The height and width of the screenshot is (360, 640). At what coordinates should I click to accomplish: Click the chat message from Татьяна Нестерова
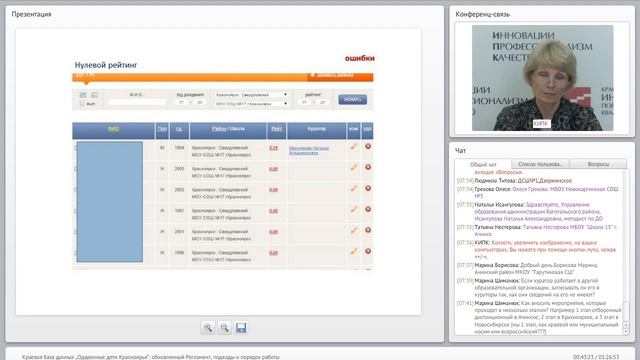pos(537,230)
